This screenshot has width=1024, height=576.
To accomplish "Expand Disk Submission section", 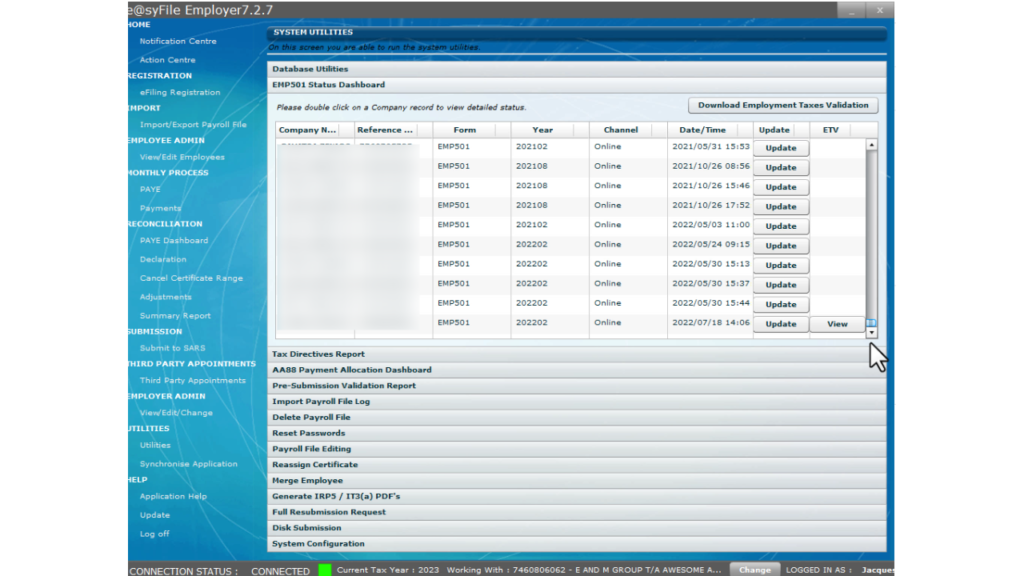I will 577,528.
